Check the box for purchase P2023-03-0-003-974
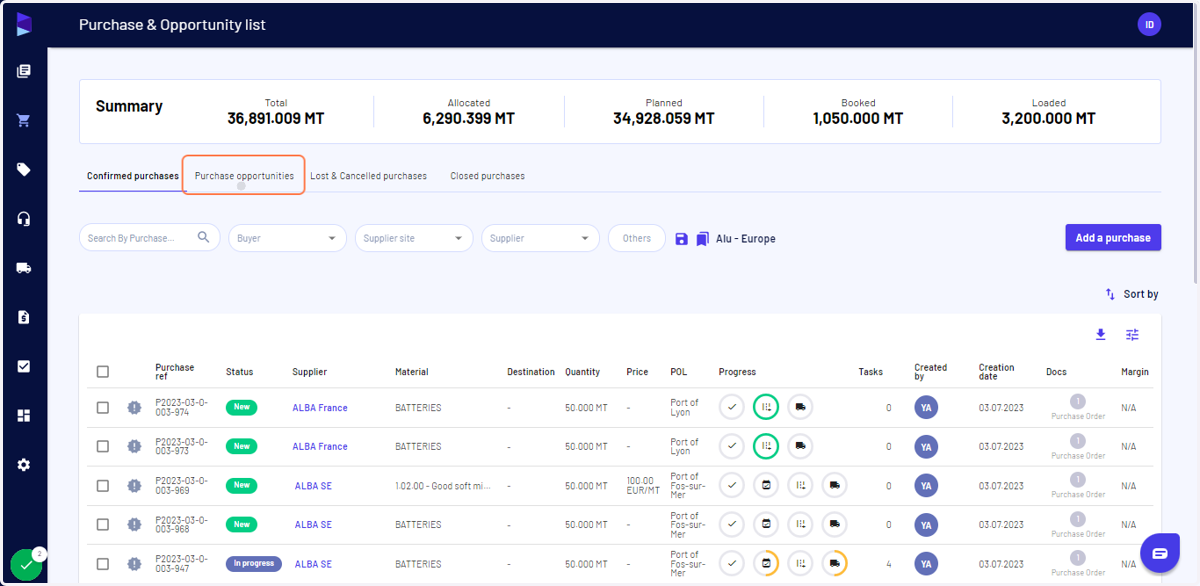 (x=103, y=408)
